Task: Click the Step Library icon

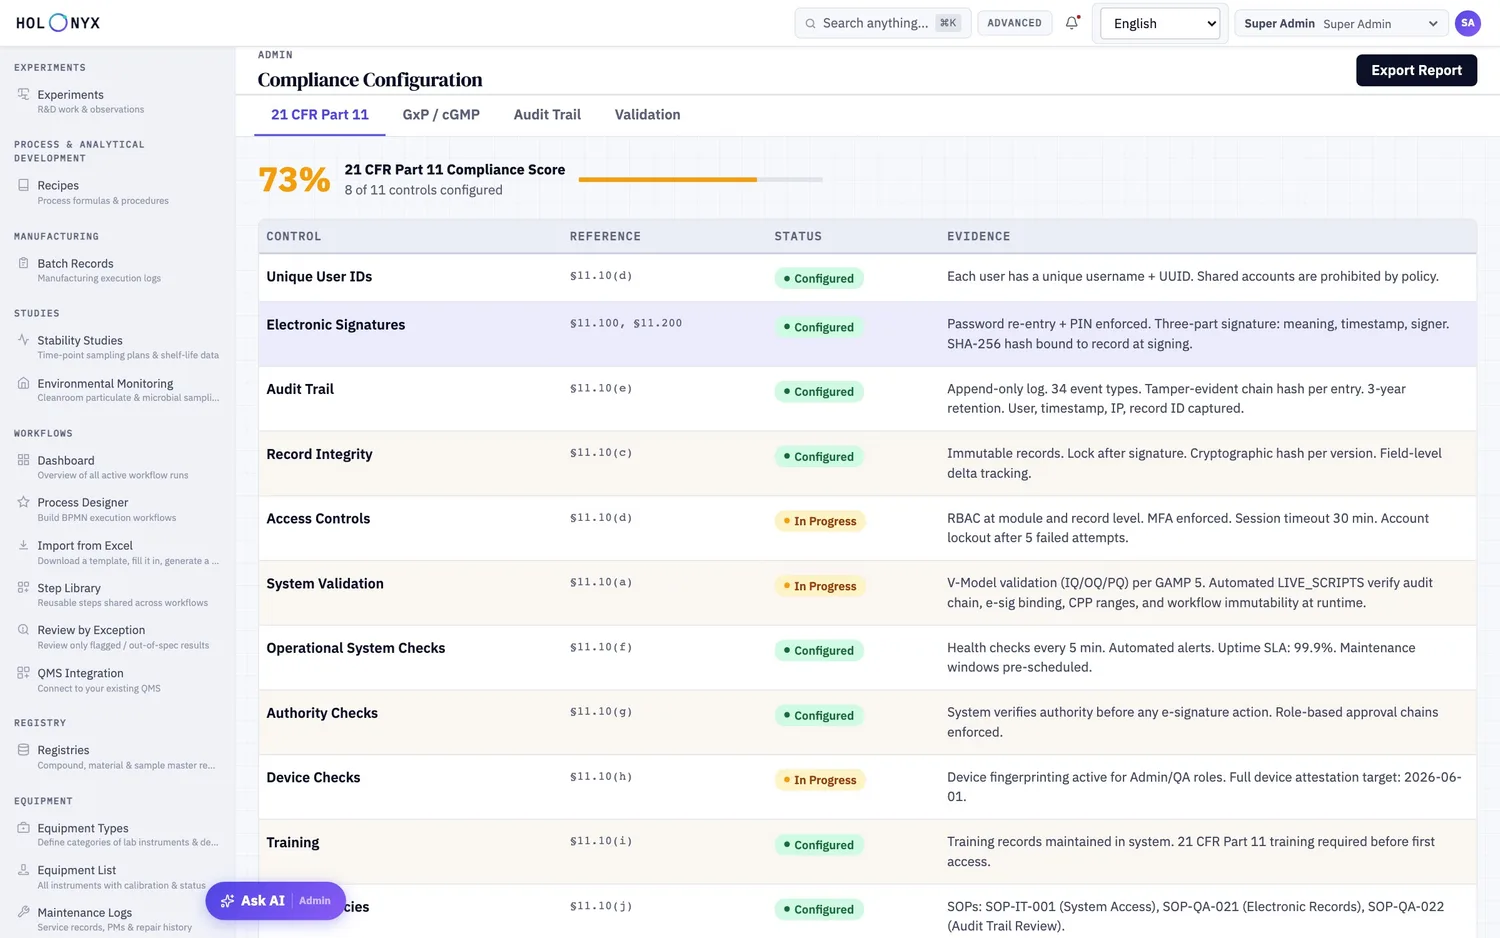Action: point(23,587)
